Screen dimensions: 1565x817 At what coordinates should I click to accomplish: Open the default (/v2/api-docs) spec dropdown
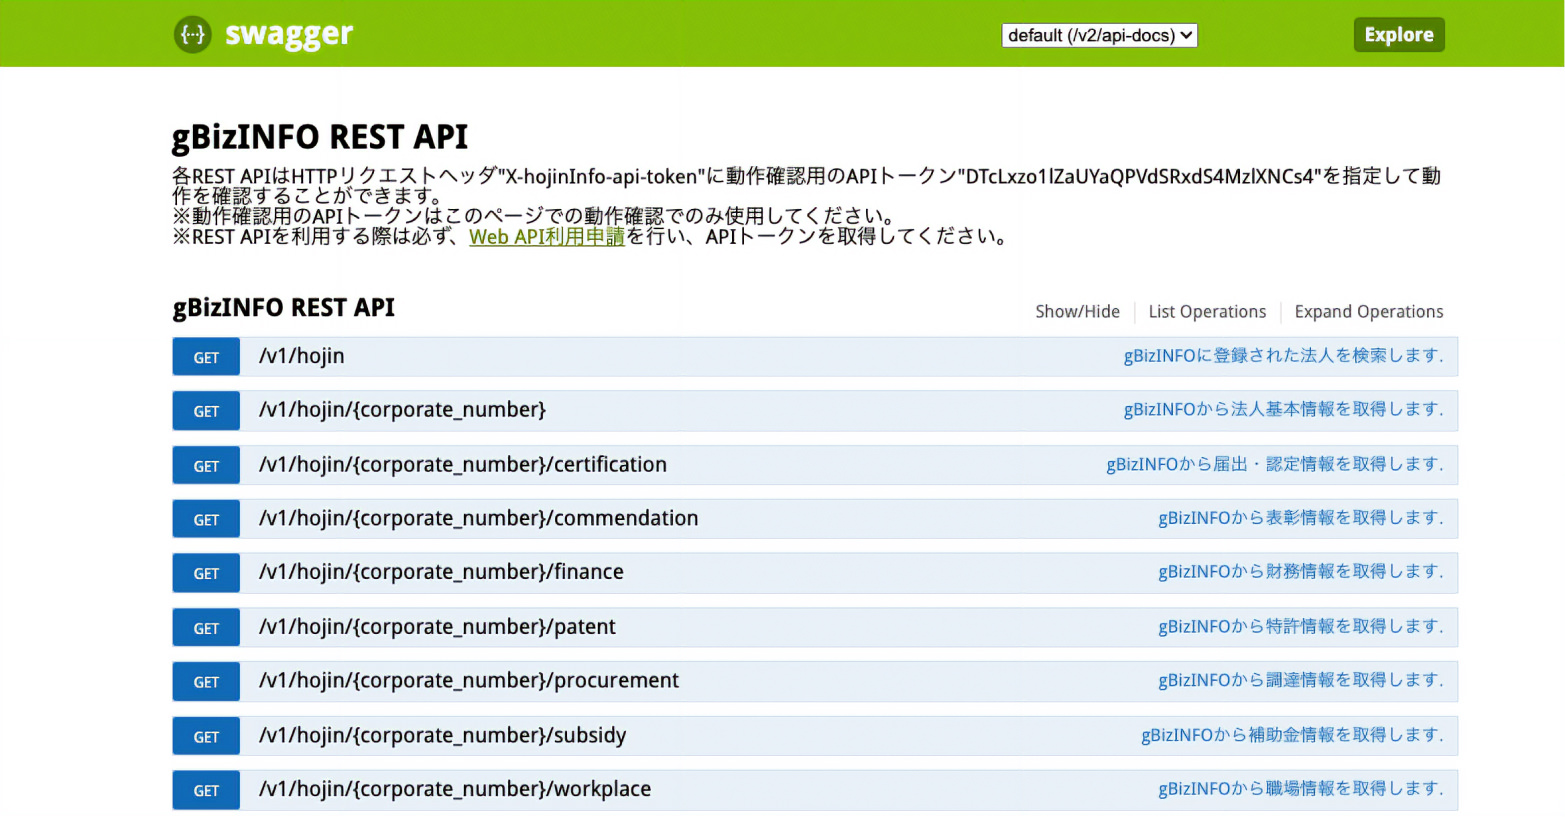1099,35
